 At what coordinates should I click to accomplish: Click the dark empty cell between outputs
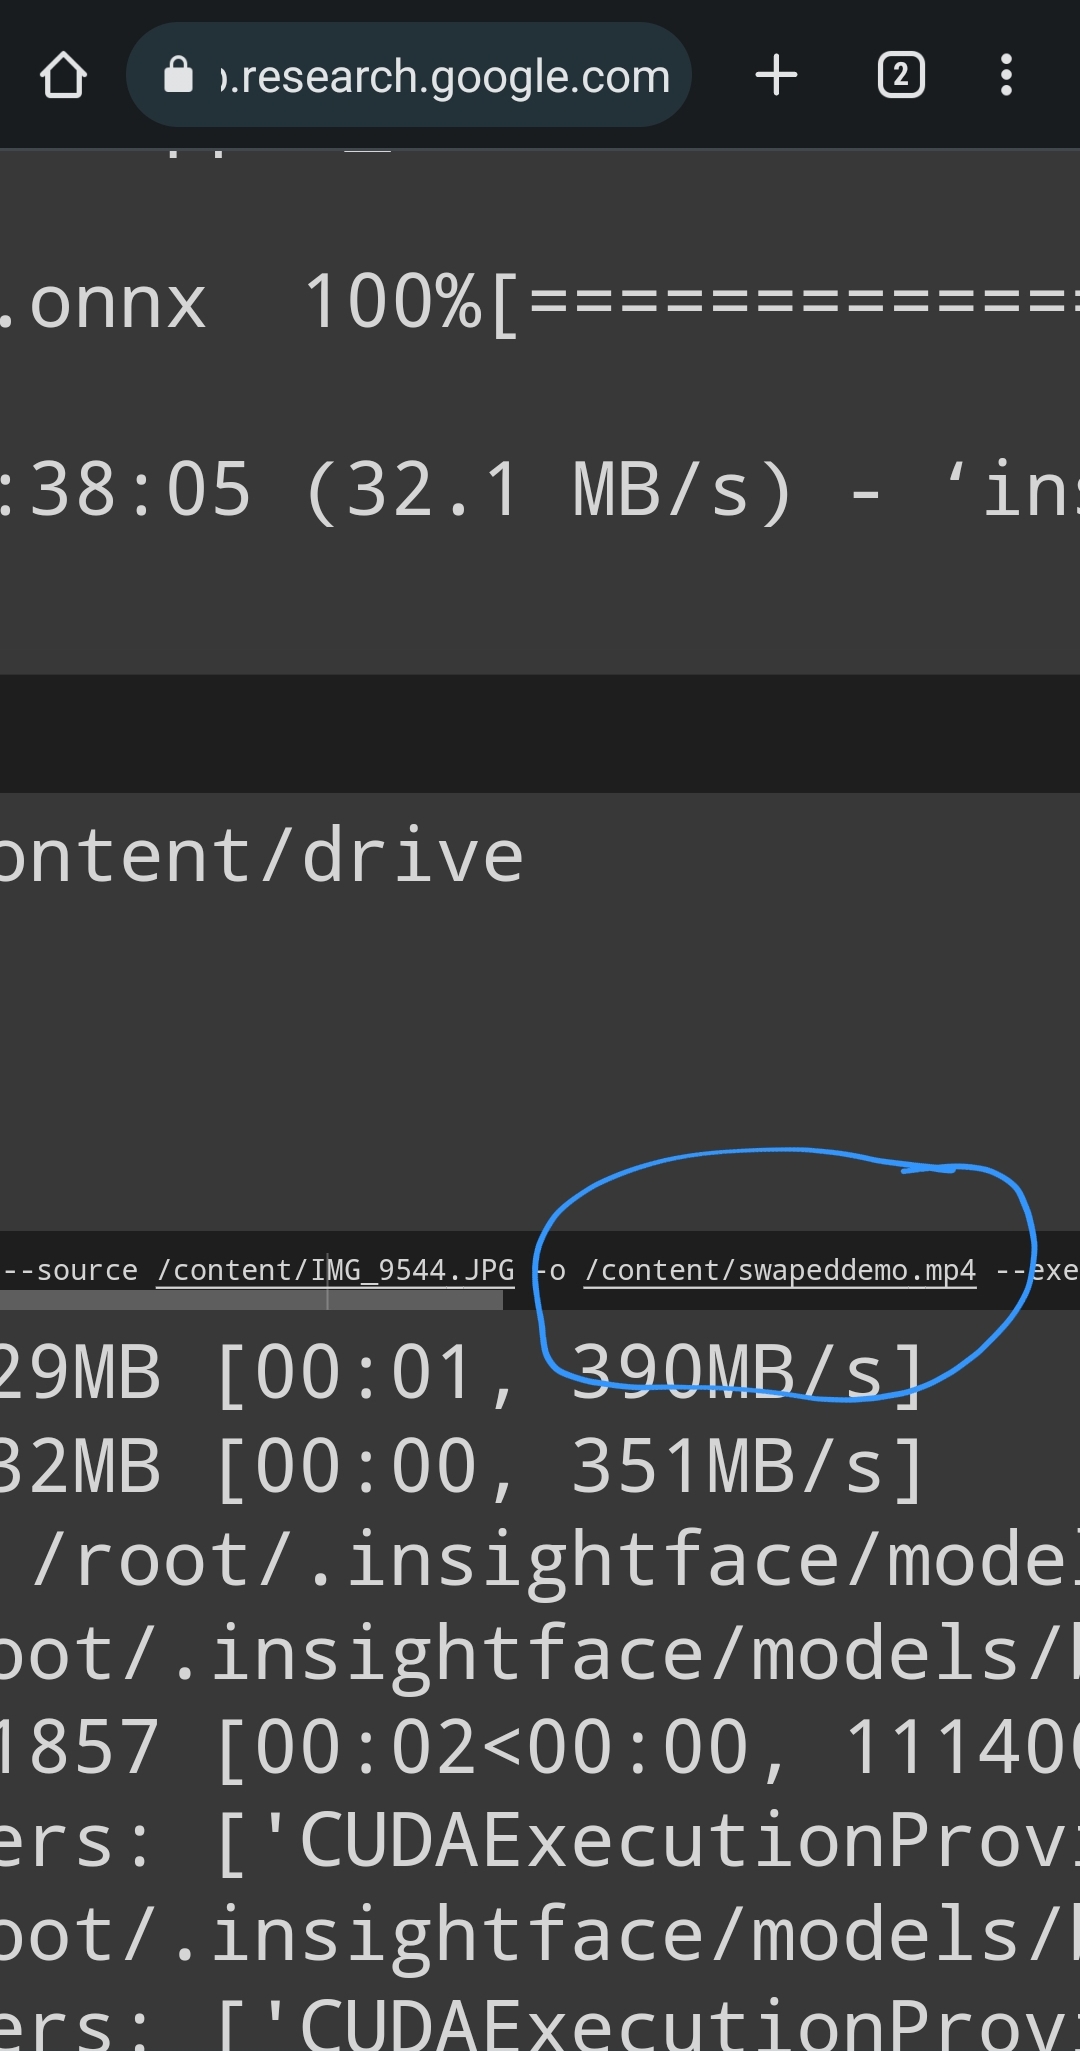pyautogui.click(x=540, y=733)
